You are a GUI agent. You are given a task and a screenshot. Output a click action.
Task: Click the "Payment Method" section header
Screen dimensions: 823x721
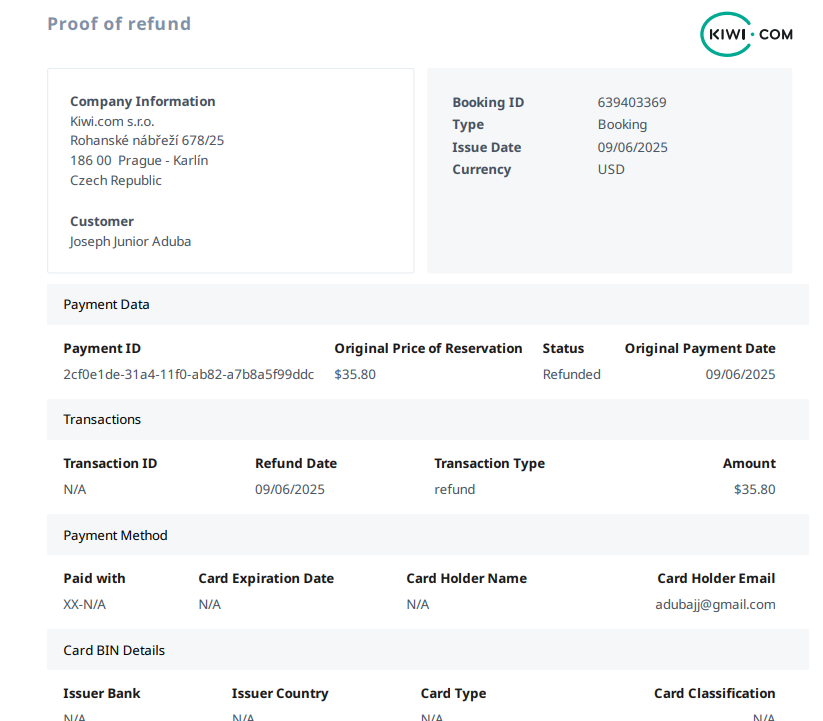428,535
